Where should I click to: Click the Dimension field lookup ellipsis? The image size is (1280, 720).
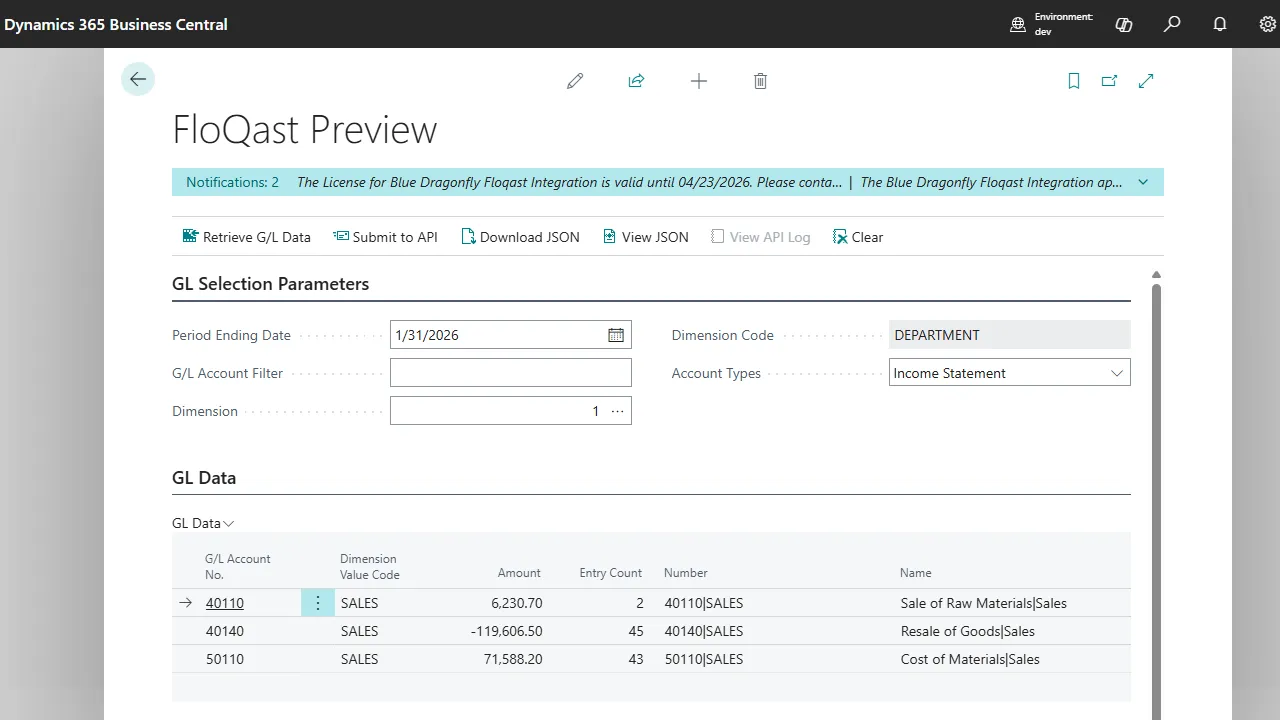617,411
